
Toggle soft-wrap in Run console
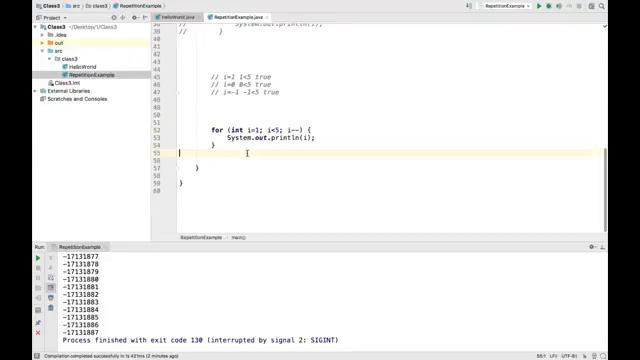click(x=51, y=278)
